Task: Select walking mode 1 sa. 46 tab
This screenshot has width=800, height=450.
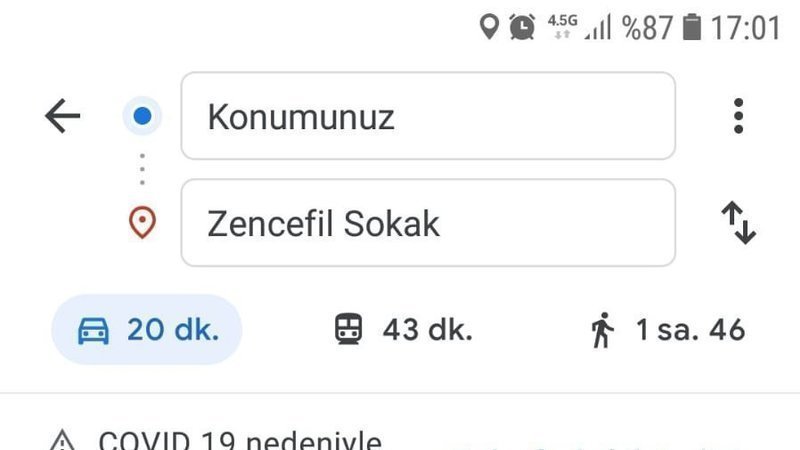Action: 668,330
